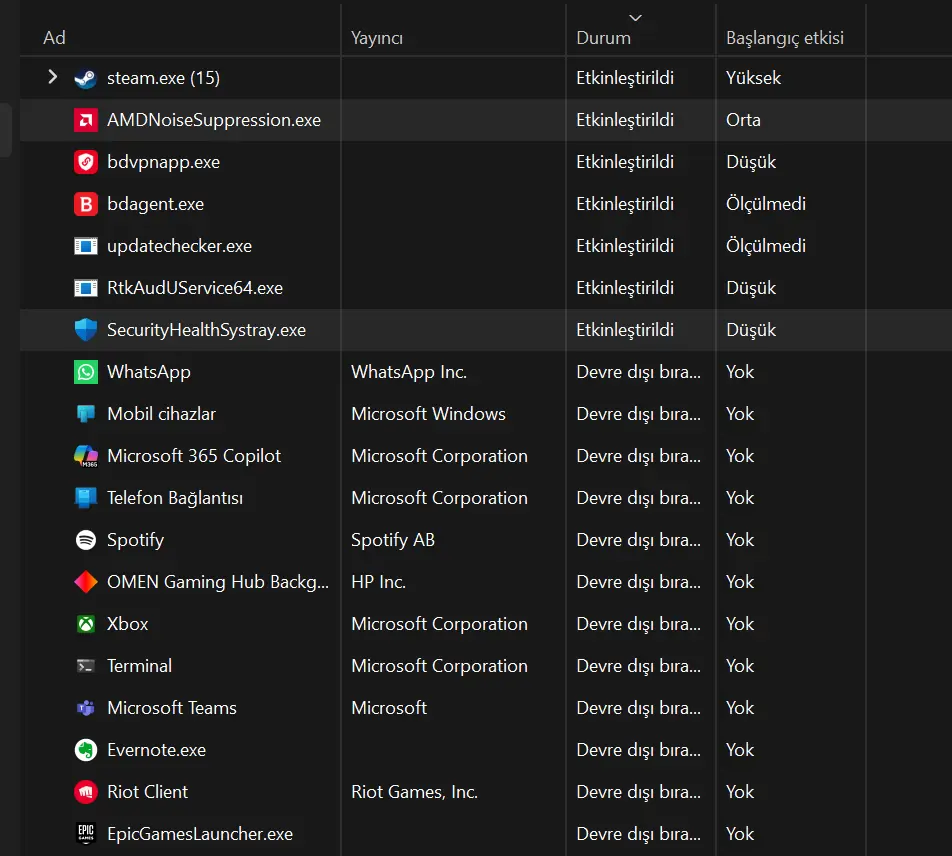Select the Microsoft Teams name text
Image resolution: width=952 pixels, height=856 pixels.
click(x=172, y=708)
